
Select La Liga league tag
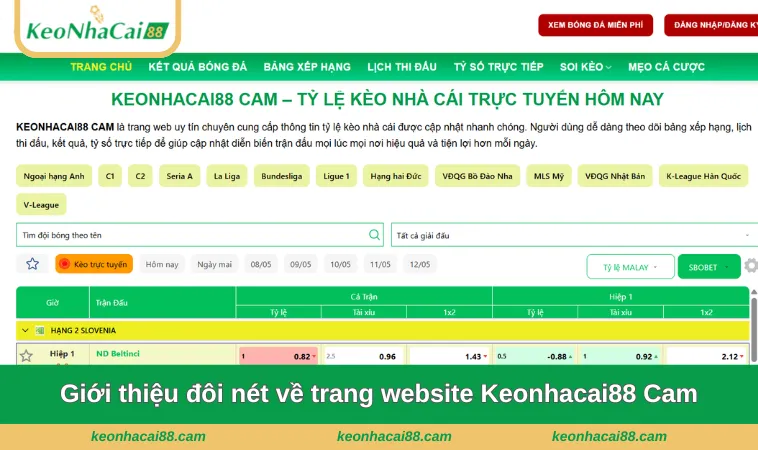point(227,176)
